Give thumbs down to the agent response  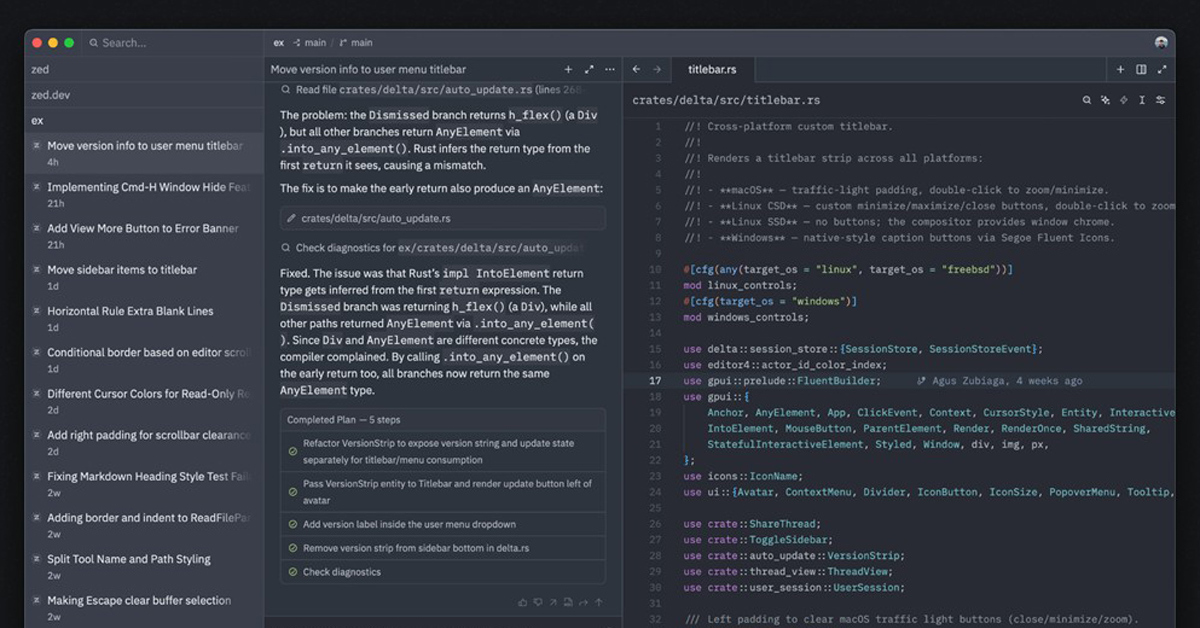[x=538, y=602]
